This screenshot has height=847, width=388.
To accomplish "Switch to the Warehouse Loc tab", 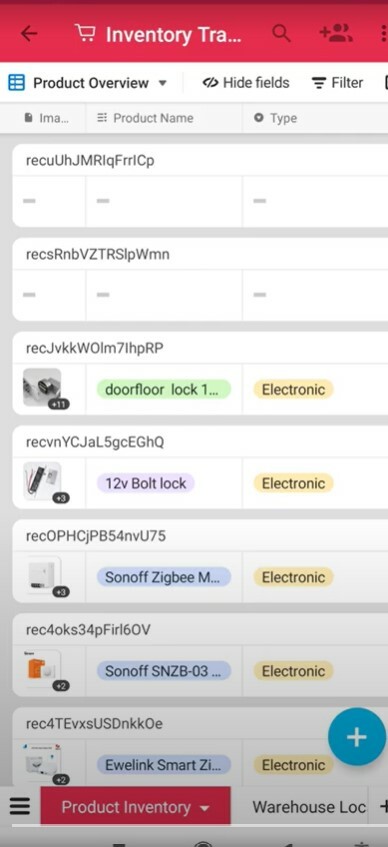I will (x=309, y=806).
